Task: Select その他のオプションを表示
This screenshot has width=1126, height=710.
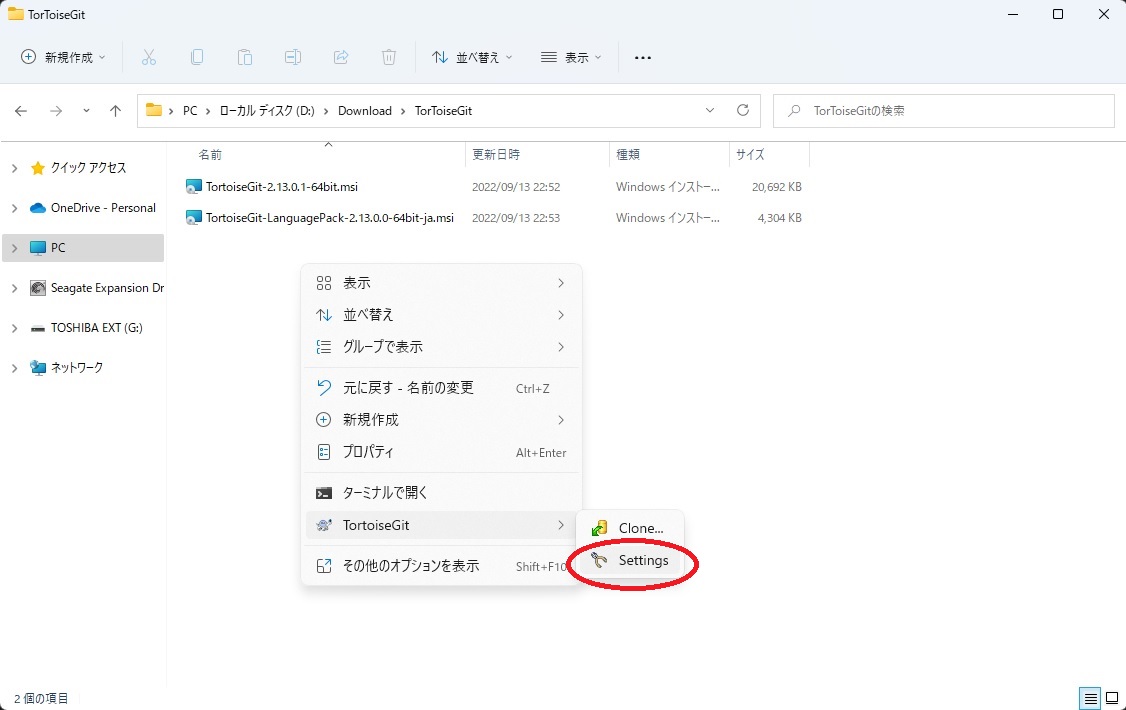Action: pyautogui.click(x=442, y=566)
